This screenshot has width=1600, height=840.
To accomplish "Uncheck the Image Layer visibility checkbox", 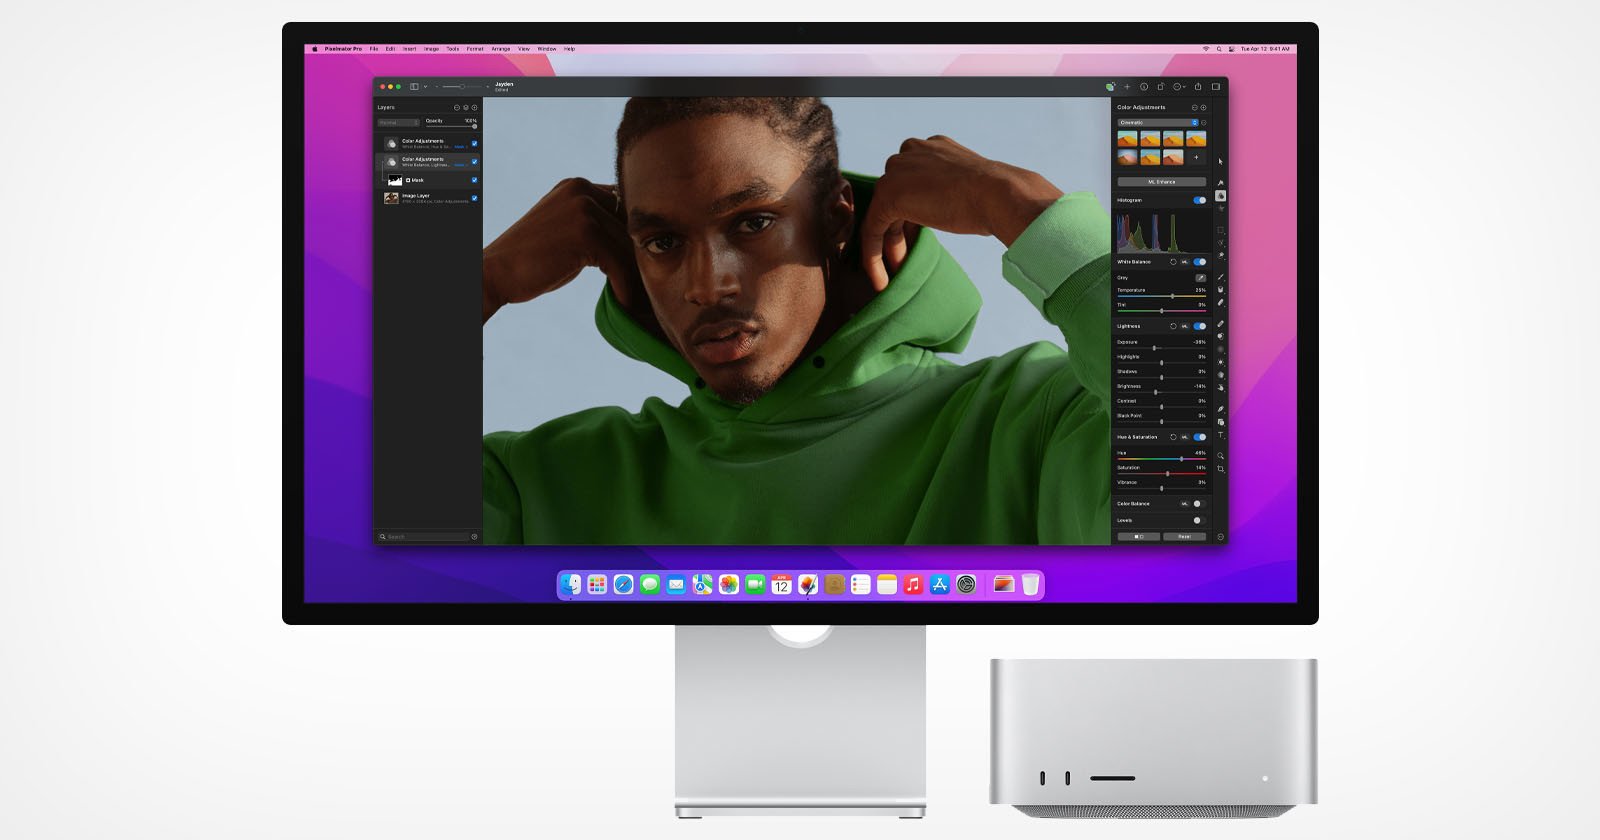I will tap(474, 198).
